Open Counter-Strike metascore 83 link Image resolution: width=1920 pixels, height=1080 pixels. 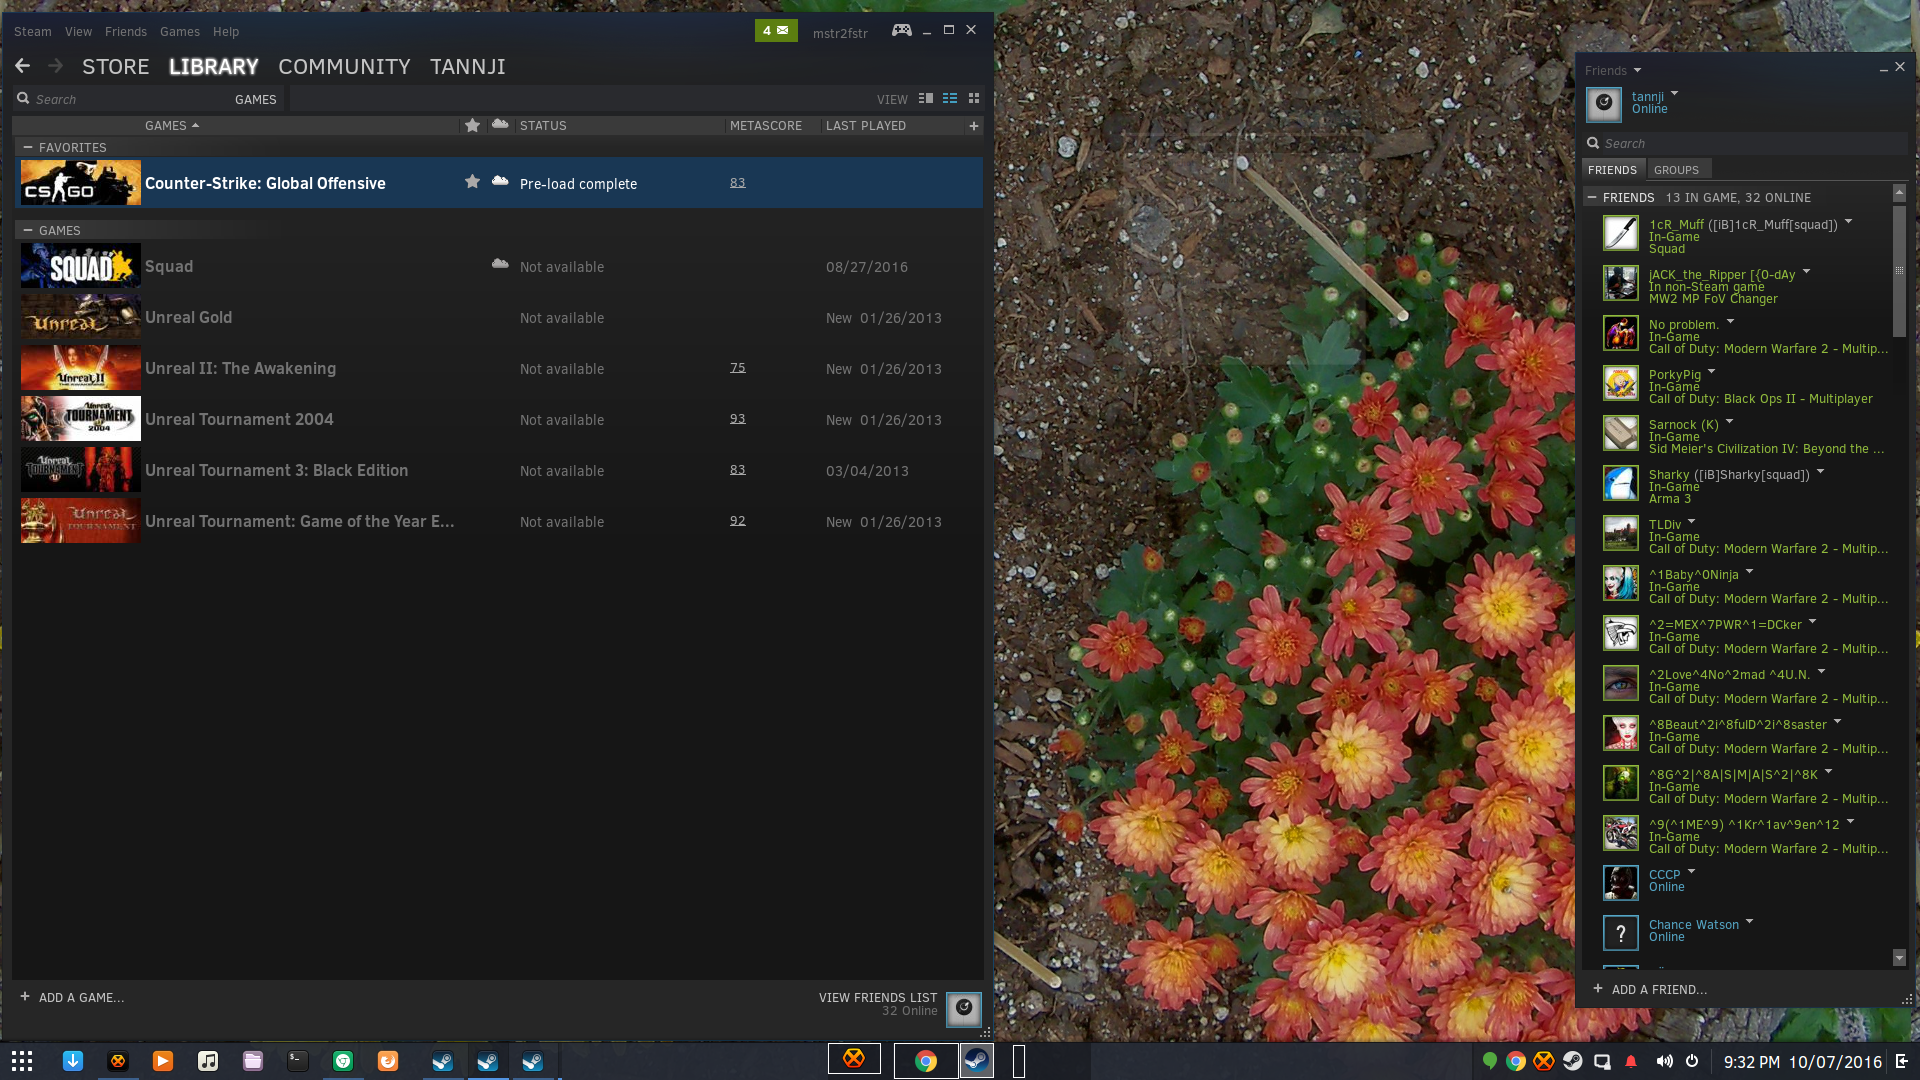pos(737,182)
